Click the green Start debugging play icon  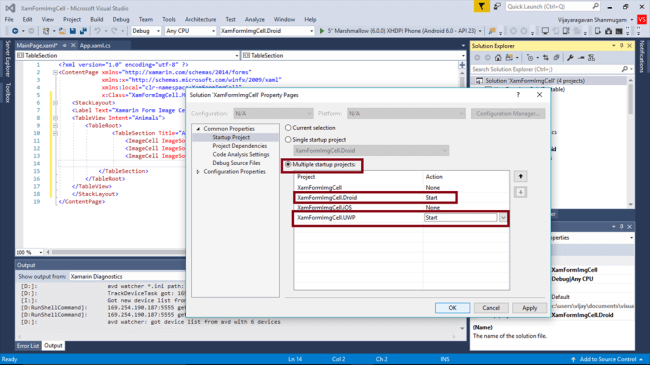(322, 31)
